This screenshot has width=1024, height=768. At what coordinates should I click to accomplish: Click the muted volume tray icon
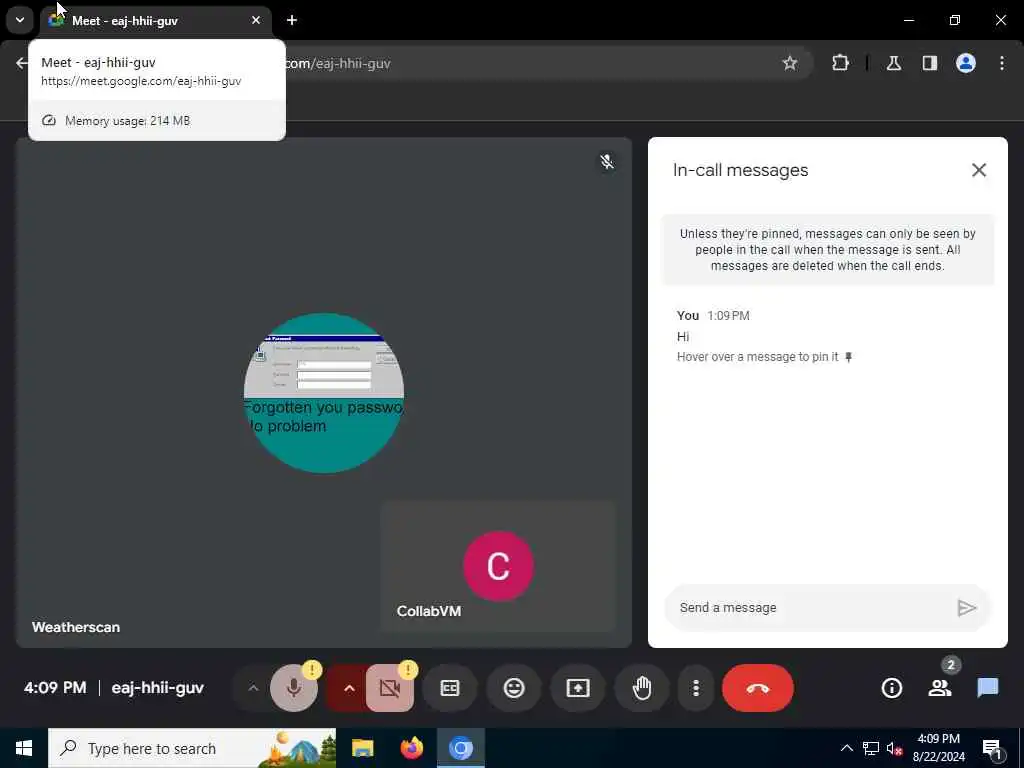pyautogui.click(x=895, y=748)
